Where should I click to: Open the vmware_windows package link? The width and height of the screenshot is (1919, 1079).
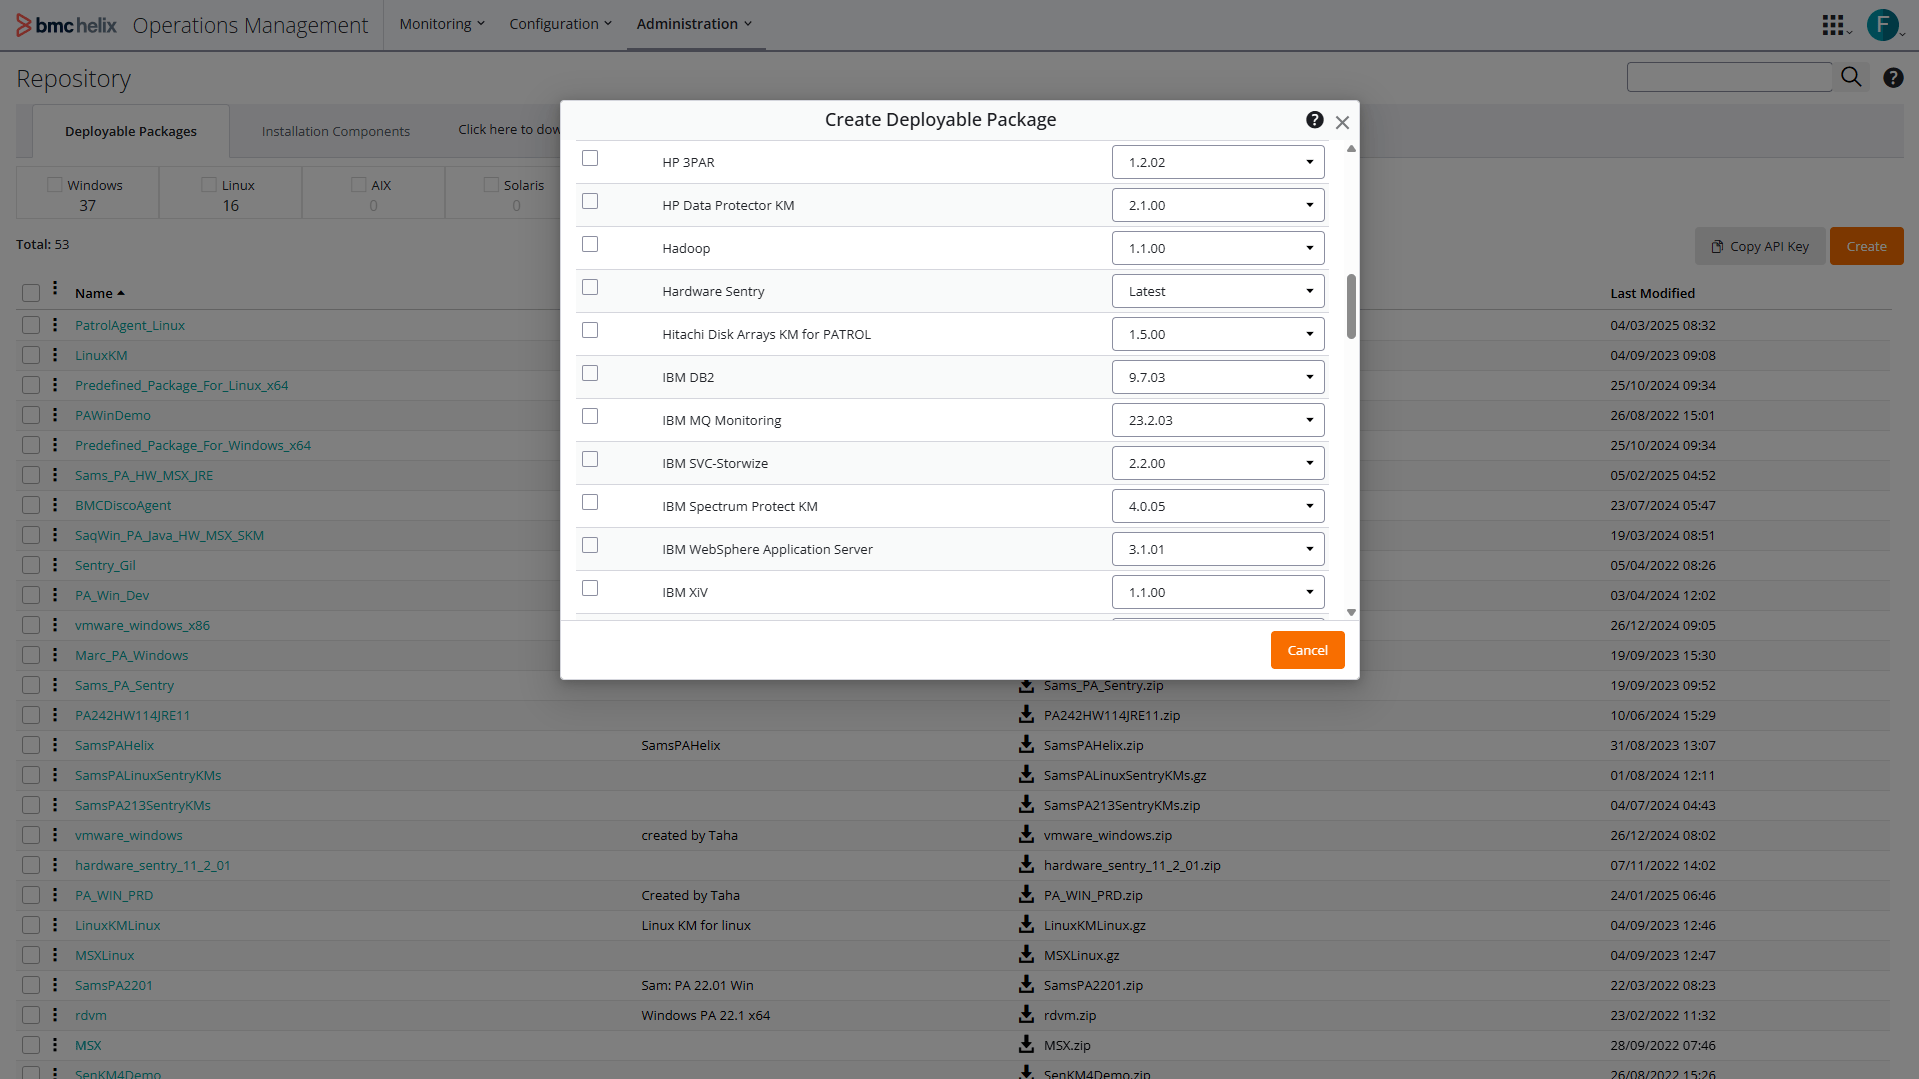129,835
